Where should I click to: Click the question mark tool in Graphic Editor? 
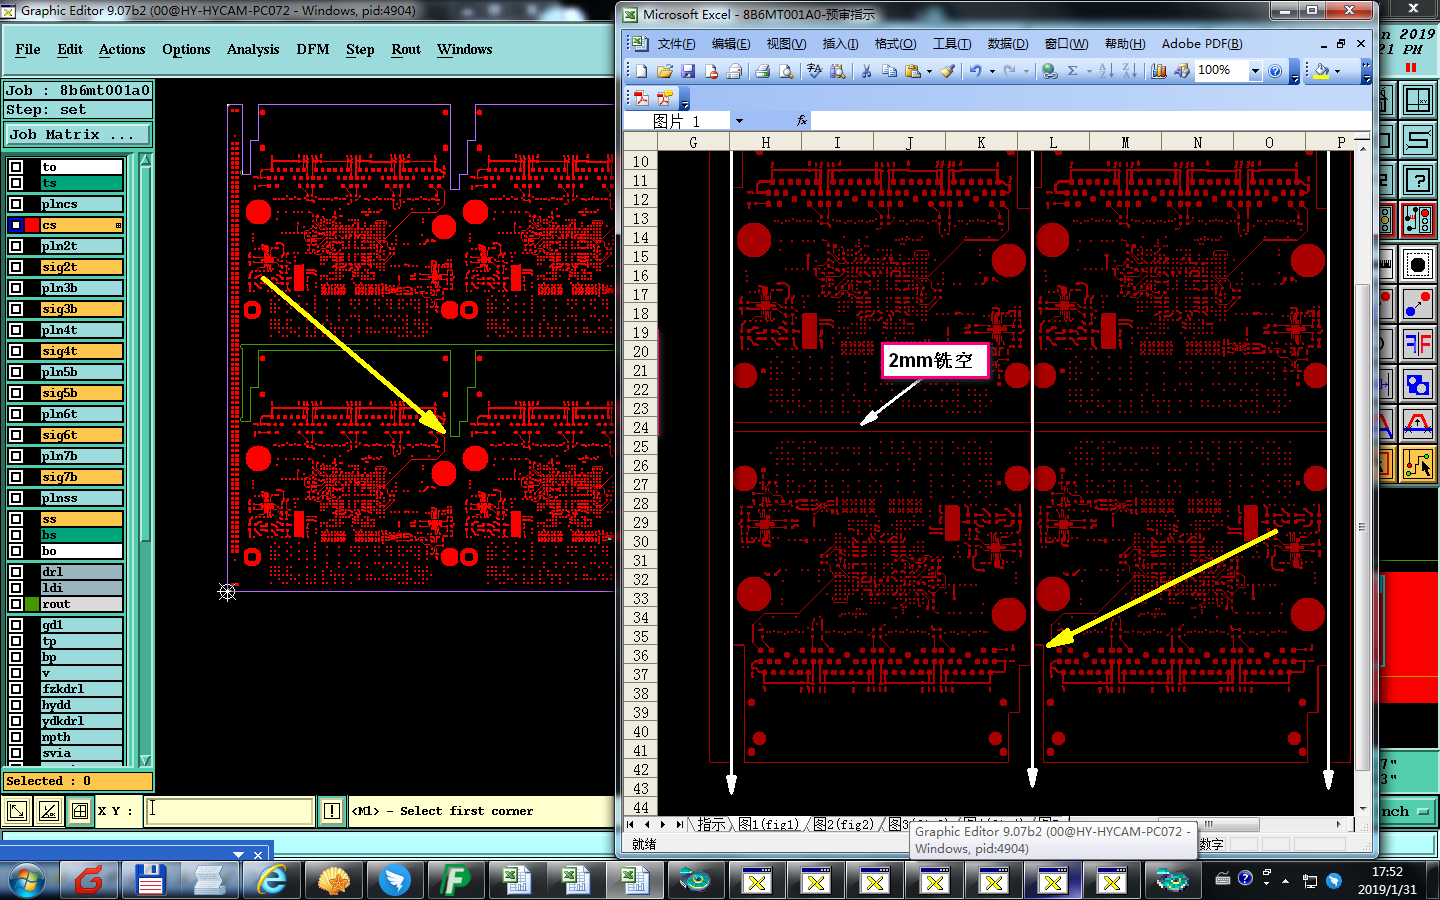[x=1418, y=181]
